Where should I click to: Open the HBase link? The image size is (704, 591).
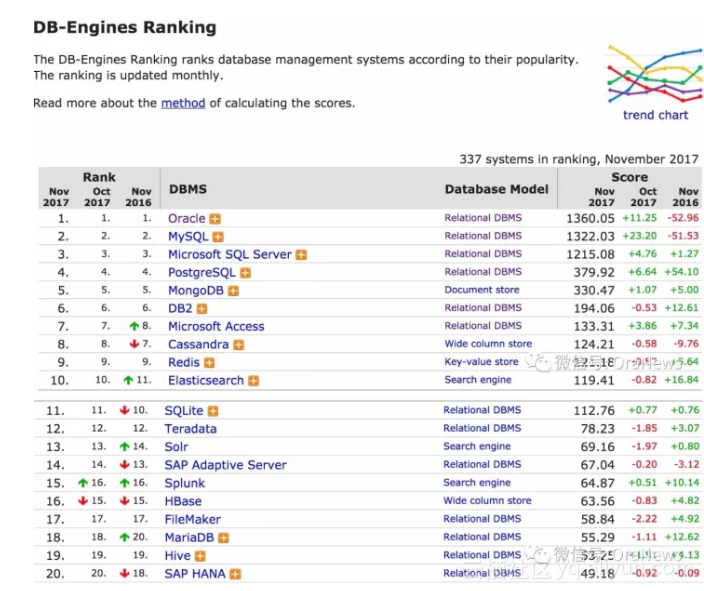click(183, 501)
